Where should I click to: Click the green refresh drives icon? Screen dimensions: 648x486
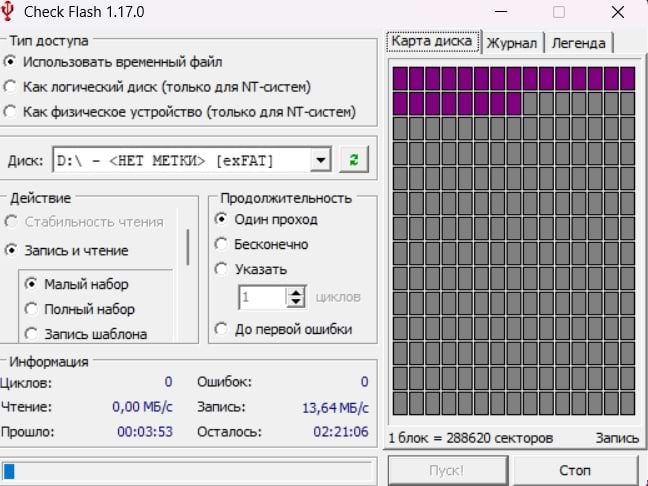pos(354,160)
